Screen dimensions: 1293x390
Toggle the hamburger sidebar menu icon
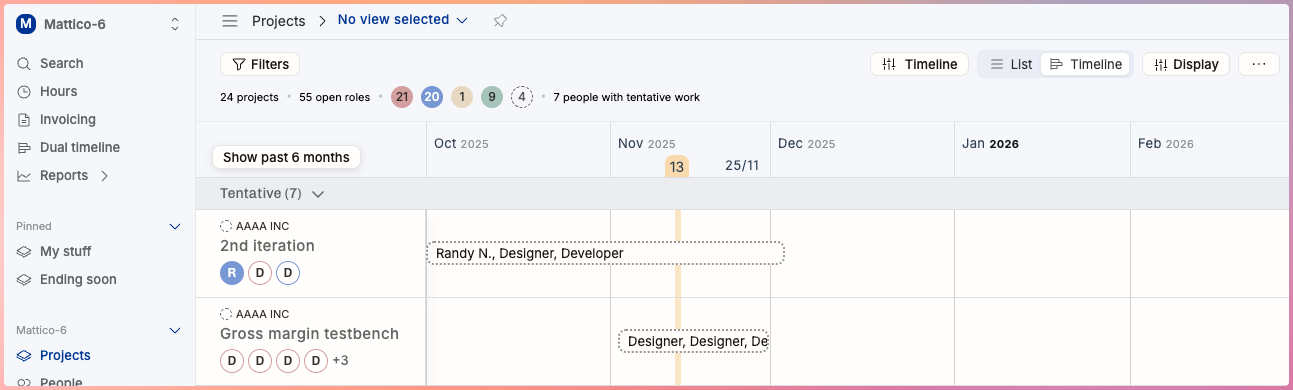[230, 20]
